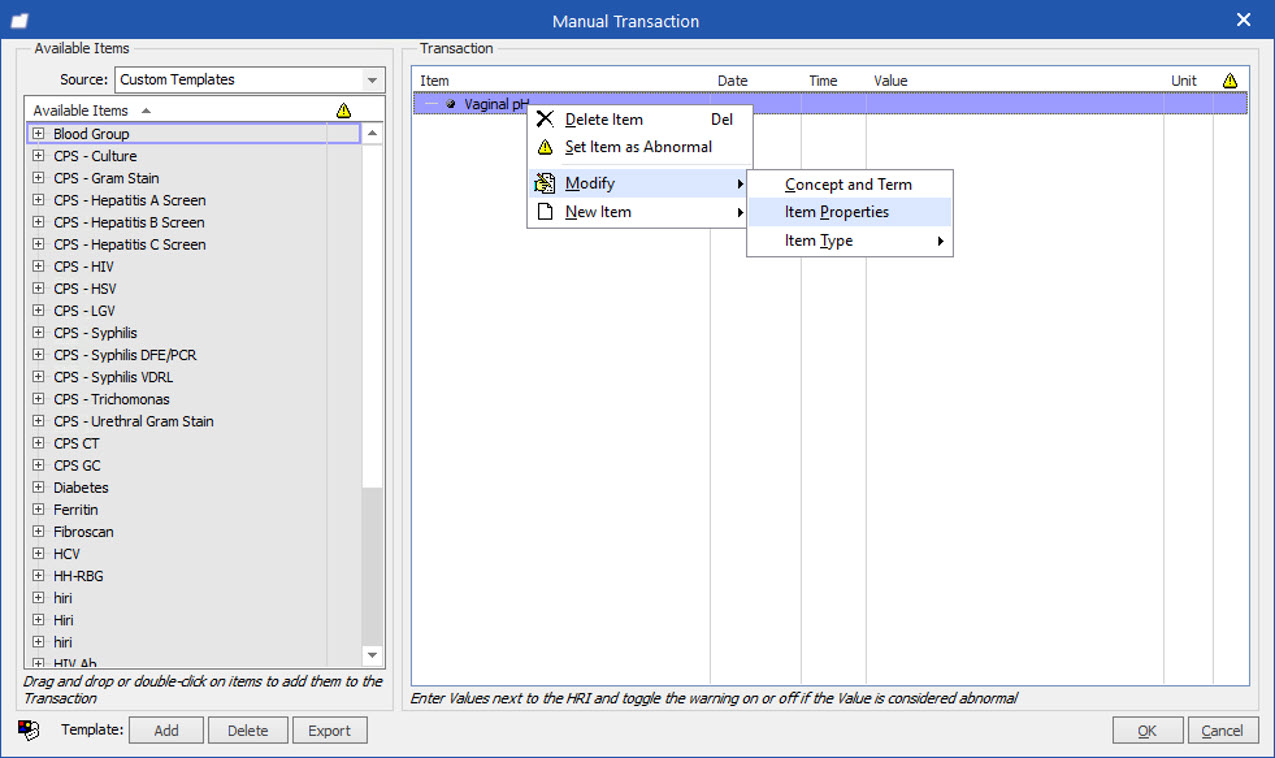Click the Delete Item scissors icon in context menu
The image size is (1275, 758).
coord(545,119)
